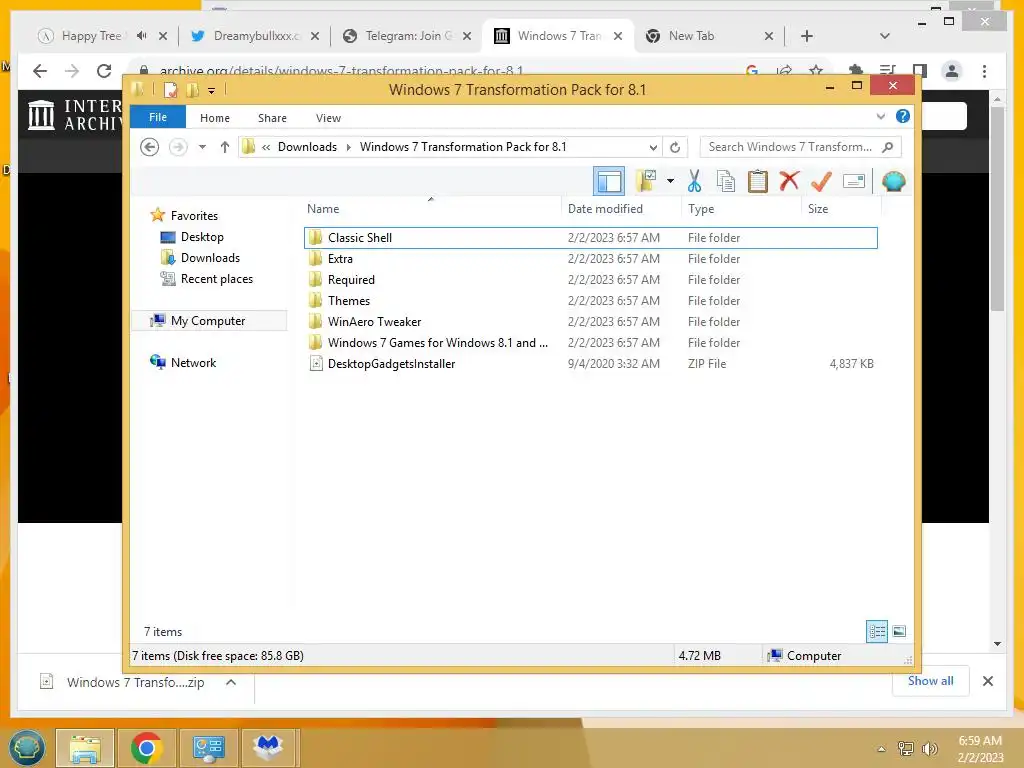Open Explorer help question mark icon
Screen dimensions: 1024x768
point(903,116)
